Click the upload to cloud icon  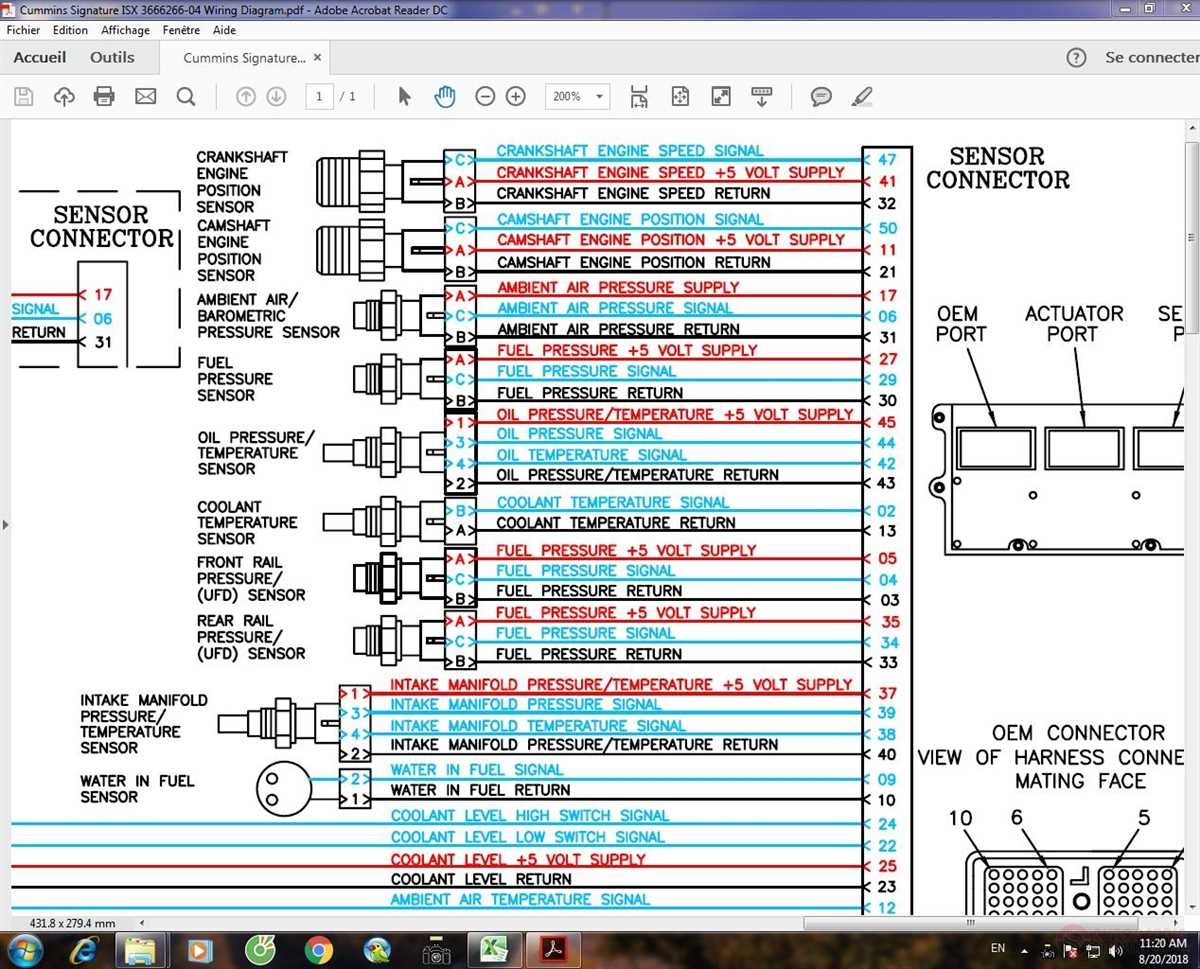(64, 96)
